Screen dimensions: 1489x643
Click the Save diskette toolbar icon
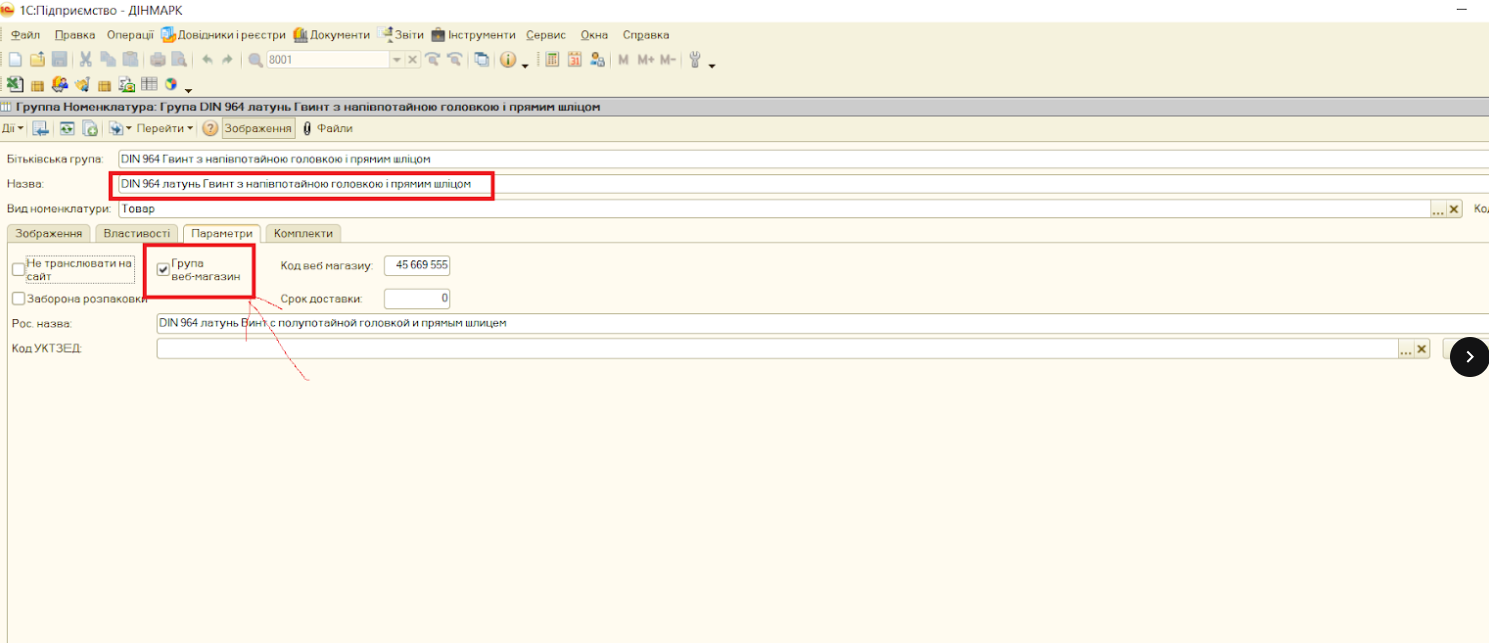(59, 60)
